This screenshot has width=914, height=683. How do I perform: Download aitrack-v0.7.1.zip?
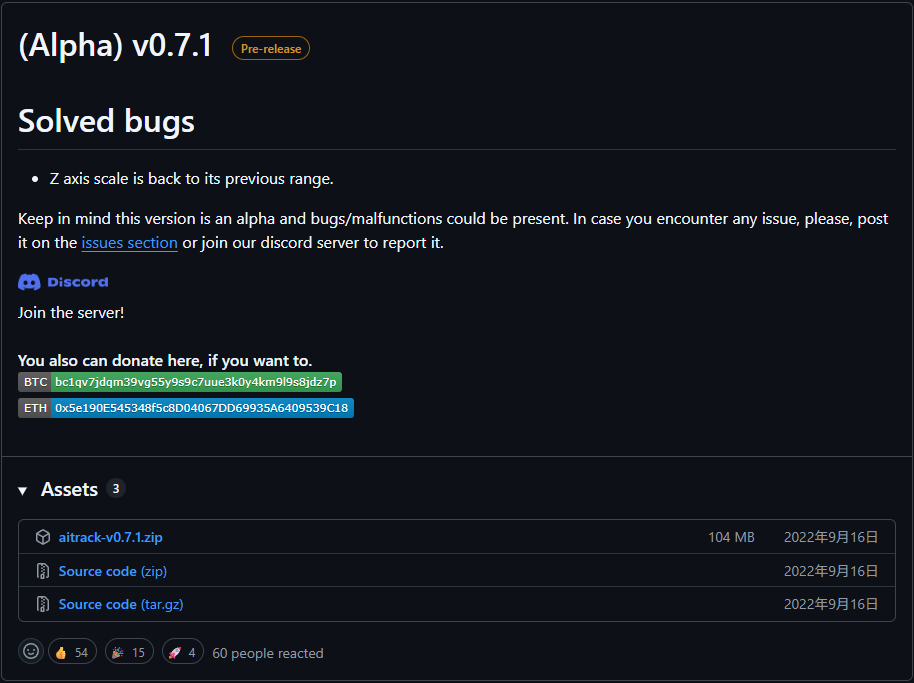(x=110, y=536)
